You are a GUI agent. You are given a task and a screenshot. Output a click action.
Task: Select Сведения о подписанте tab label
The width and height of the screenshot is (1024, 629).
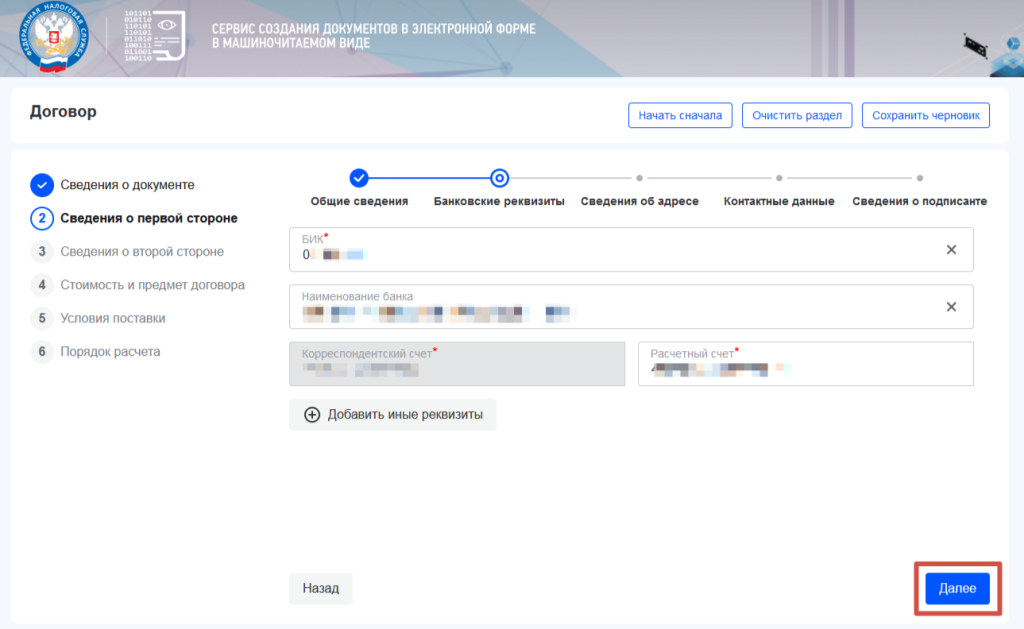point(920,201)
